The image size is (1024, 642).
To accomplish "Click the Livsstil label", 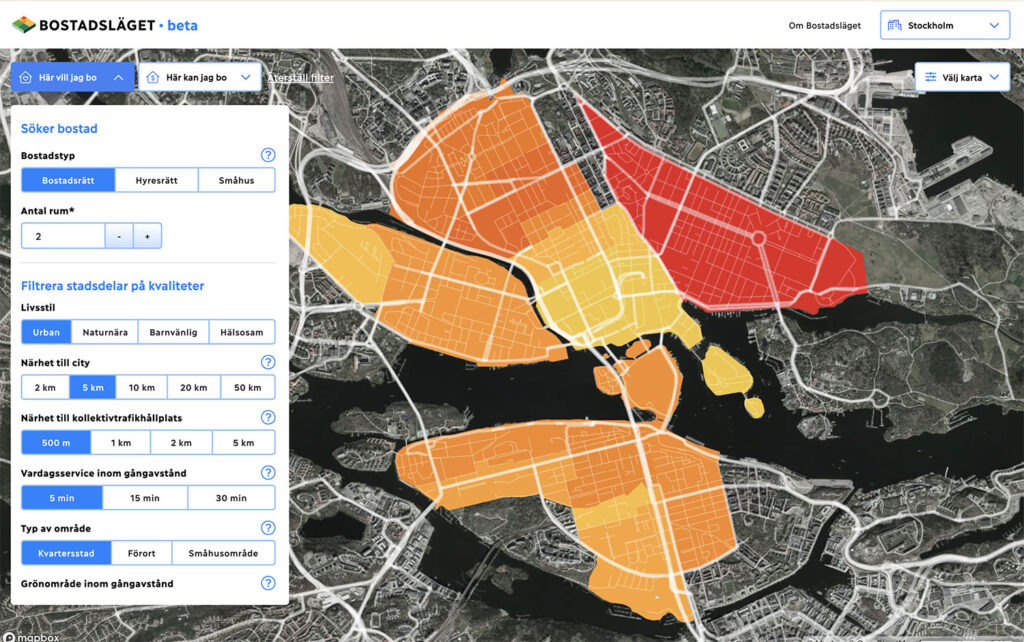I will (x=38, y=307).
